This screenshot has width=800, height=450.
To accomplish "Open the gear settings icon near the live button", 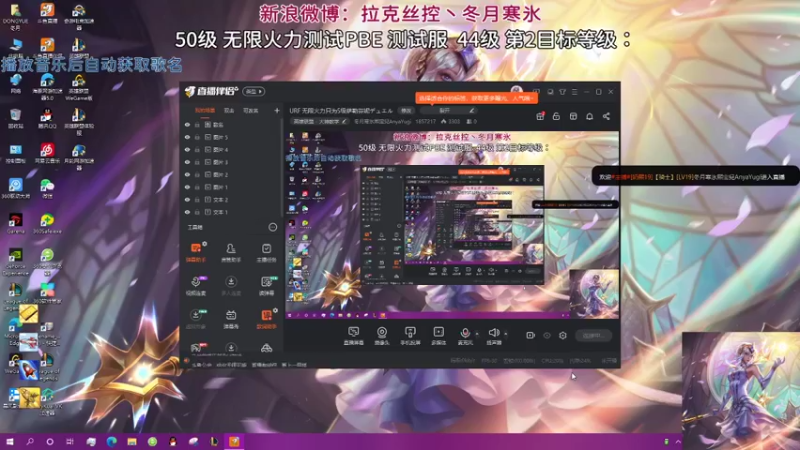I will pos(563,335).
